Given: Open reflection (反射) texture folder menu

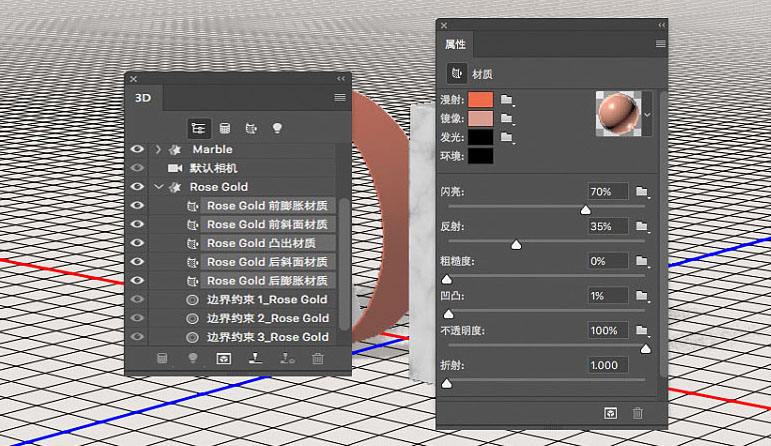Looking at the screenshot, I should point(642,226).
